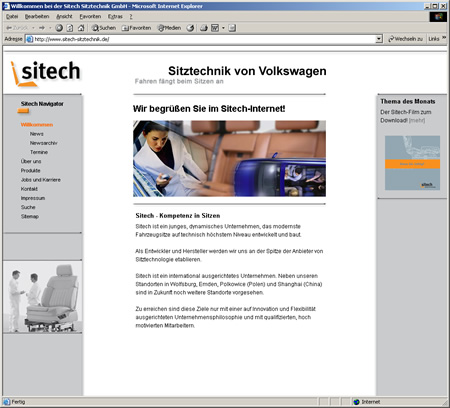Open the Newsarchiv navigation link
The image size is (450, 408).
tap(43, 143)
